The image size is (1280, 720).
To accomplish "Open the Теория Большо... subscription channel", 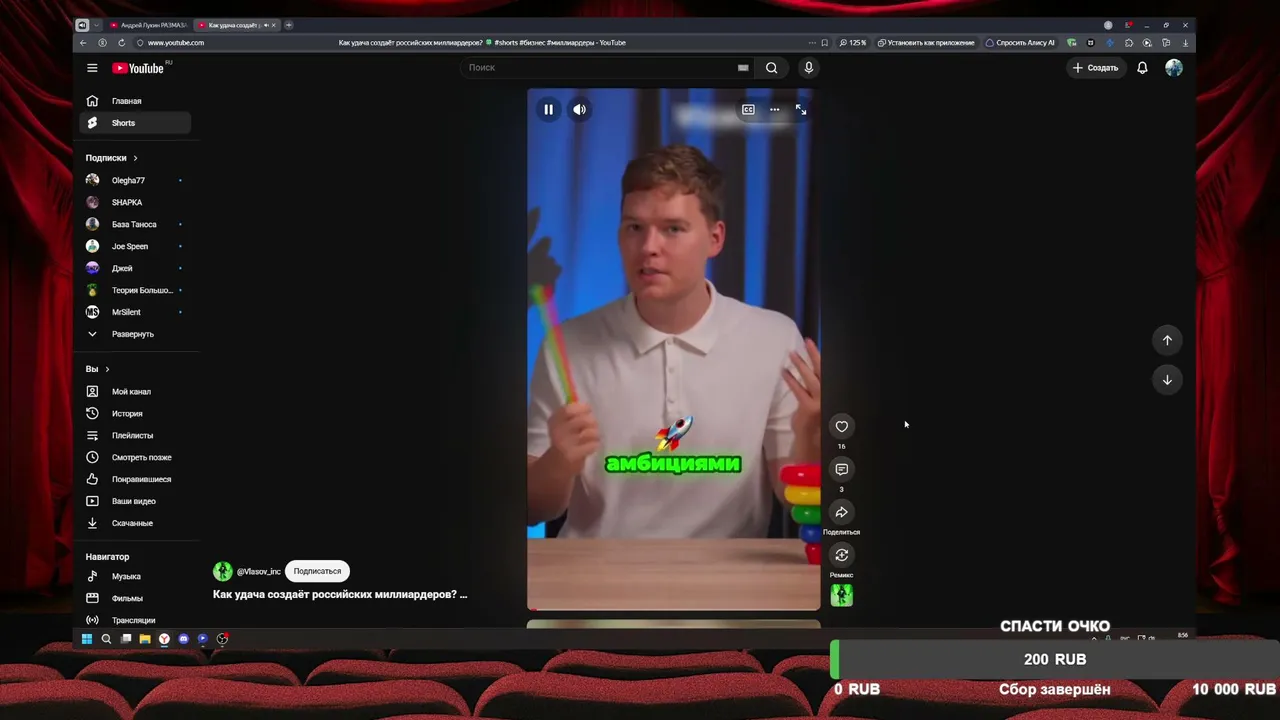I will (x=136, y=291).
